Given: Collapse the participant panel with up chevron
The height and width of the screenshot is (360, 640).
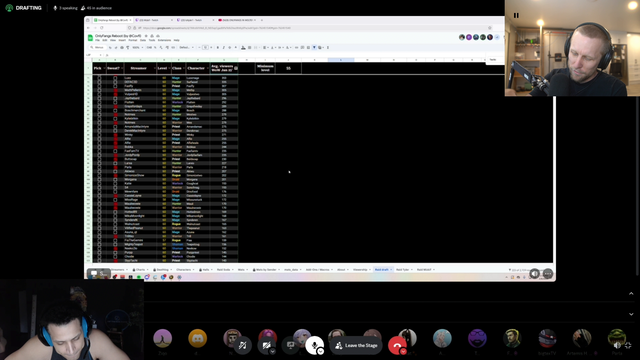Looking at the screenshot, I should pyautogui.click(x=631, y=293).
